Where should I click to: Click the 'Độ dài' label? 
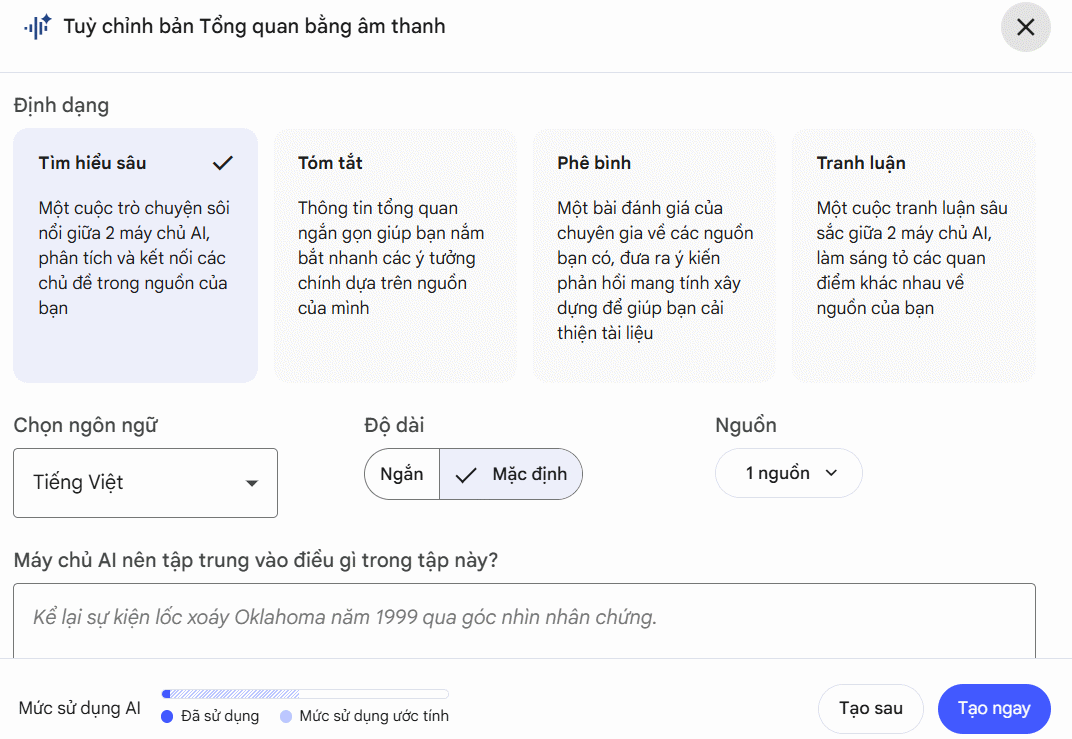click(x=394, y=425)
